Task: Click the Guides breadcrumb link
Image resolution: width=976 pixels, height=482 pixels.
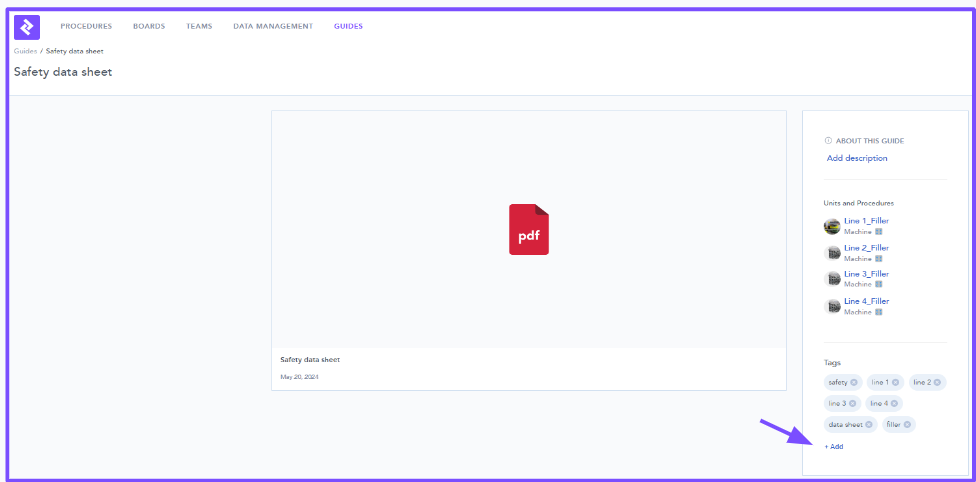Action: click(x=25, y=51)
